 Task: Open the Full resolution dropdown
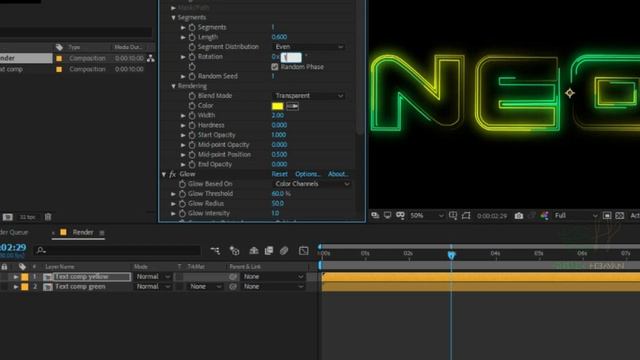(576, 216)
